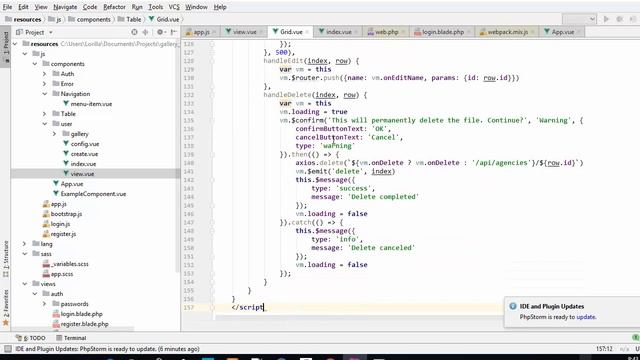The image size is (640, 360).
Task: Click the components breadcrumb in navigation bar
Action: point(89,19)
